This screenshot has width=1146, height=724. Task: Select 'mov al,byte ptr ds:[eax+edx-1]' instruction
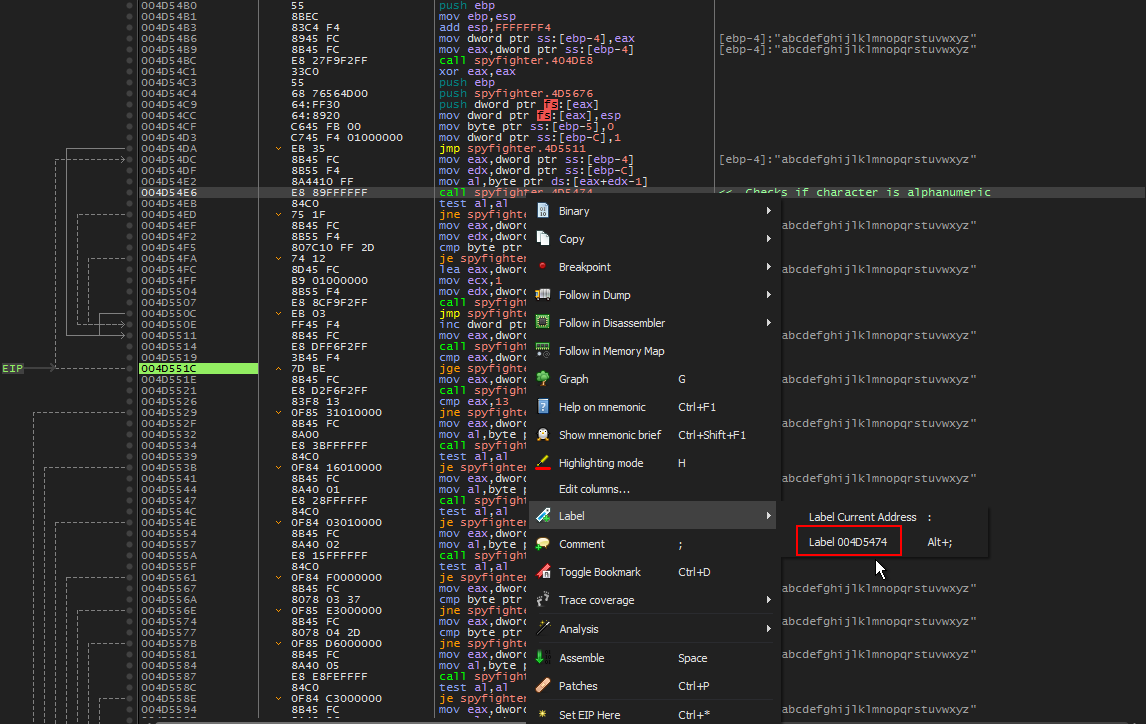(x=544, y=181)
